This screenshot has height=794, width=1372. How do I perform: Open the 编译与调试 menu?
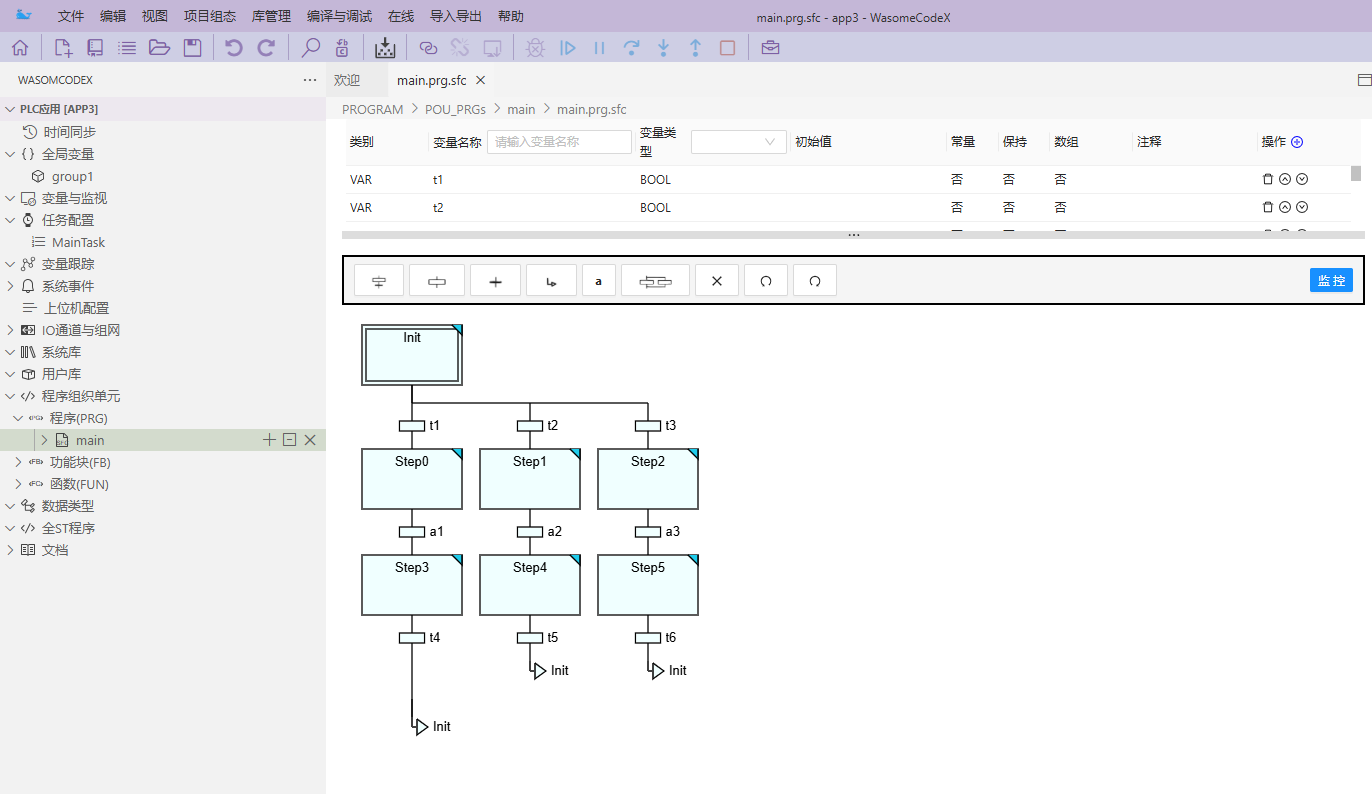click(x=340, y=16)
